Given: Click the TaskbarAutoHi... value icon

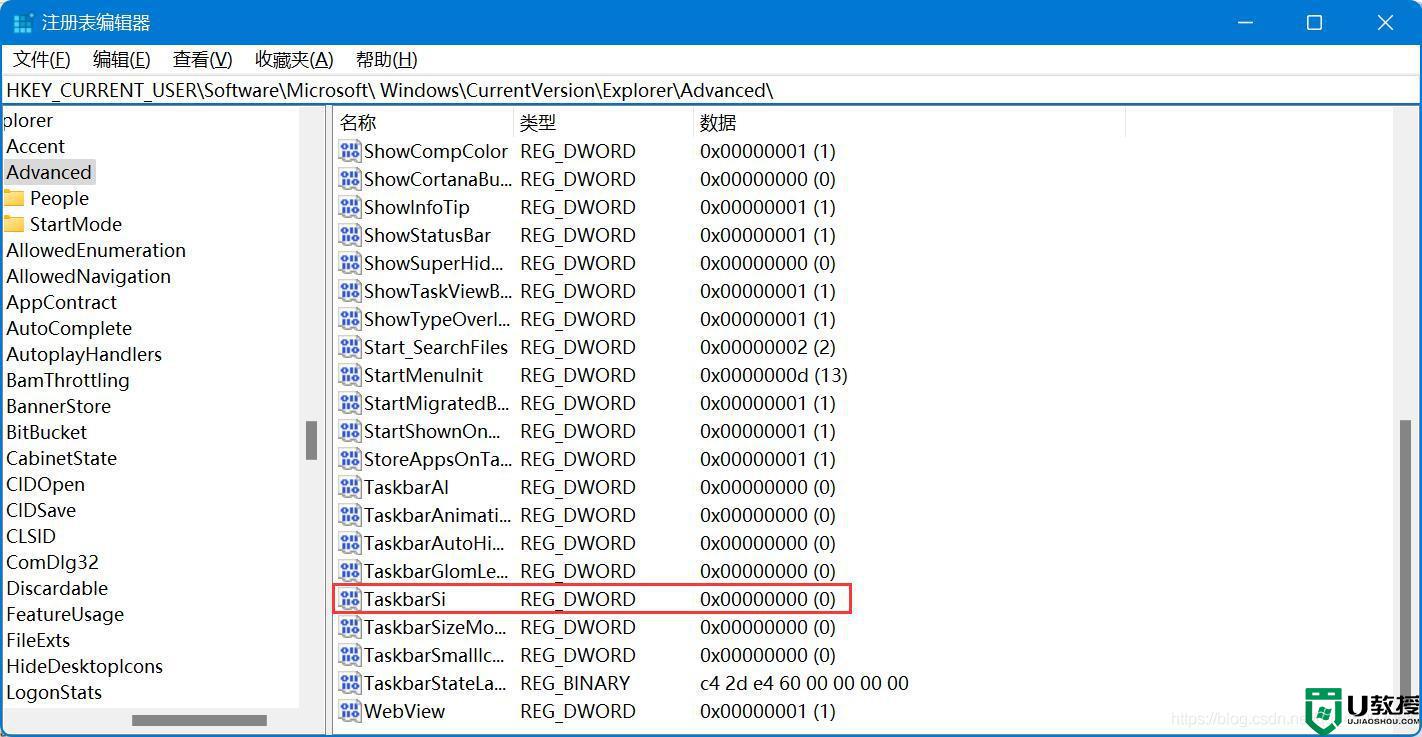Looking at the screenshot, I should (x=349, y=543).
